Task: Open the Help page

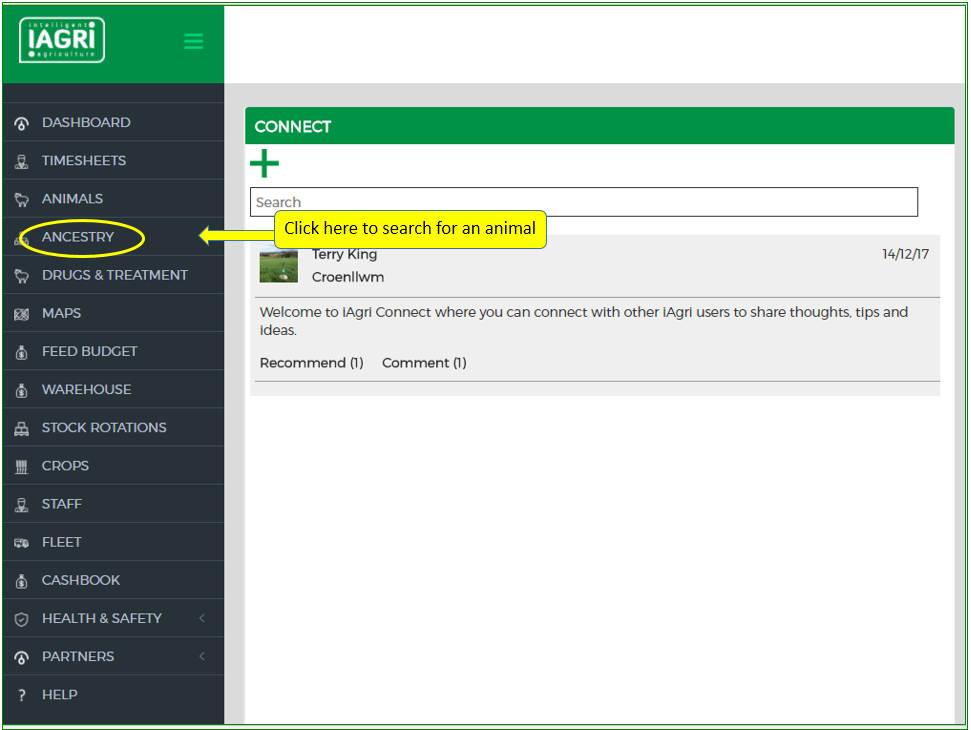Action: coord(113,695)
